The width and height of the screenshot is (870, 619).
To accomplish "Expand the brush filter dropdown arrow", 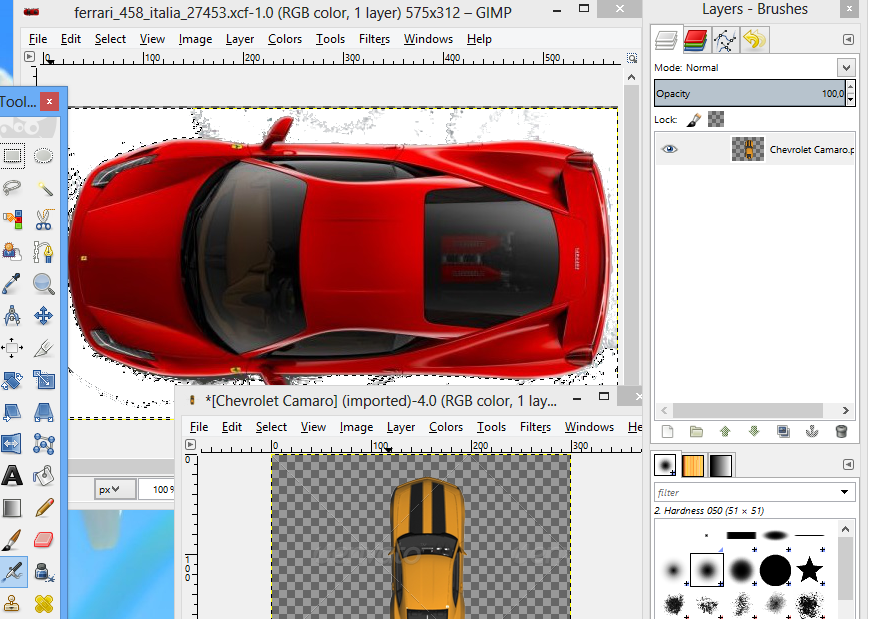I will click(845, 492).
